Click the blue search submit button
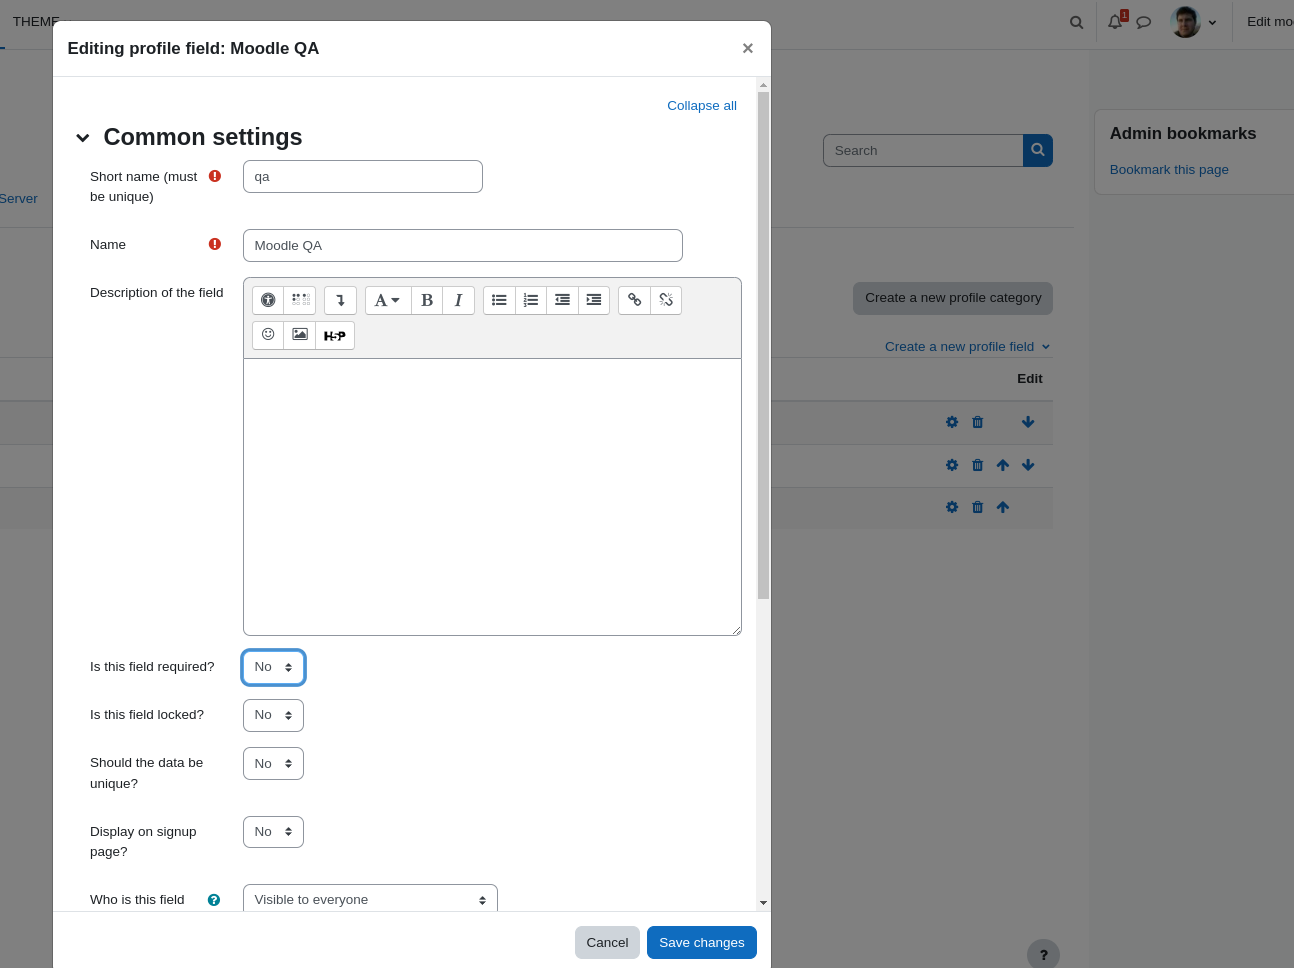 click(x=1038, y=151)
